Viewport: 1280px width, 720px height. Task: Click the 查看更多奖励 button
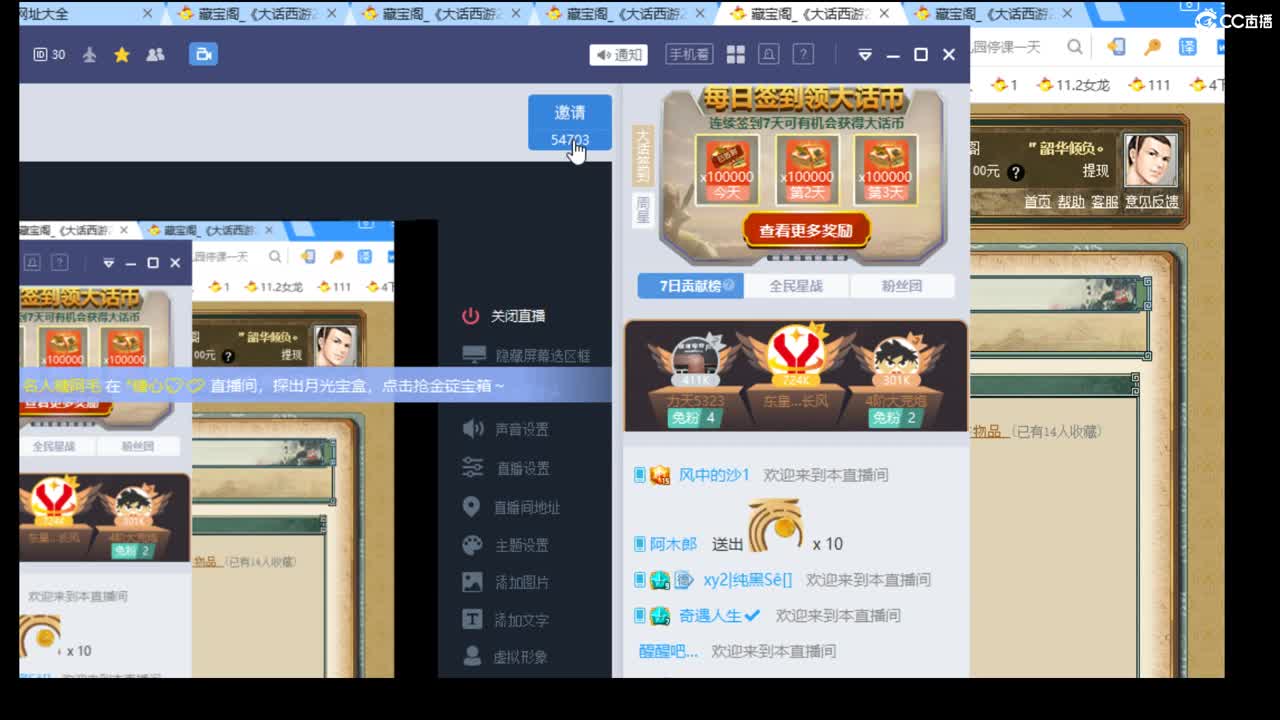[806, 230]
